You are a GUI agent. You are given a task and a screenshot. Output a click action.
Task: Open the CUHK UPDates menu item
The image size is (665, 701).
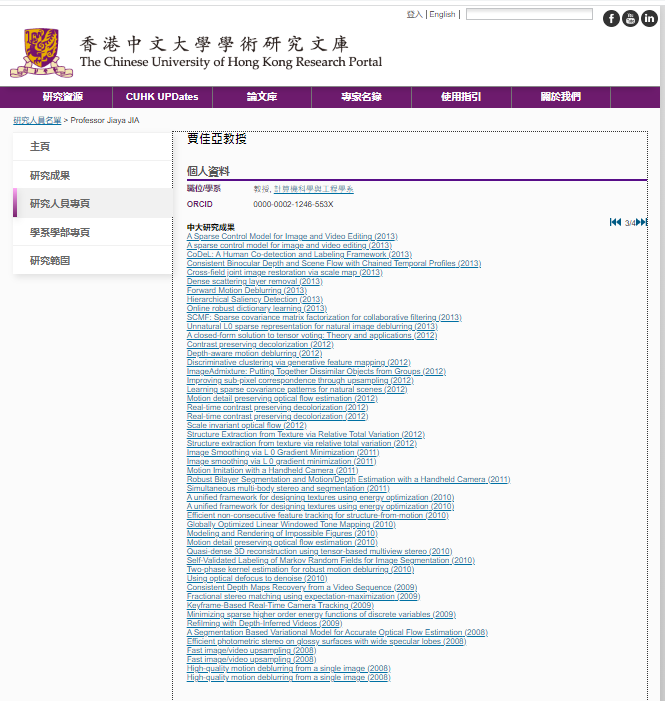162,97
